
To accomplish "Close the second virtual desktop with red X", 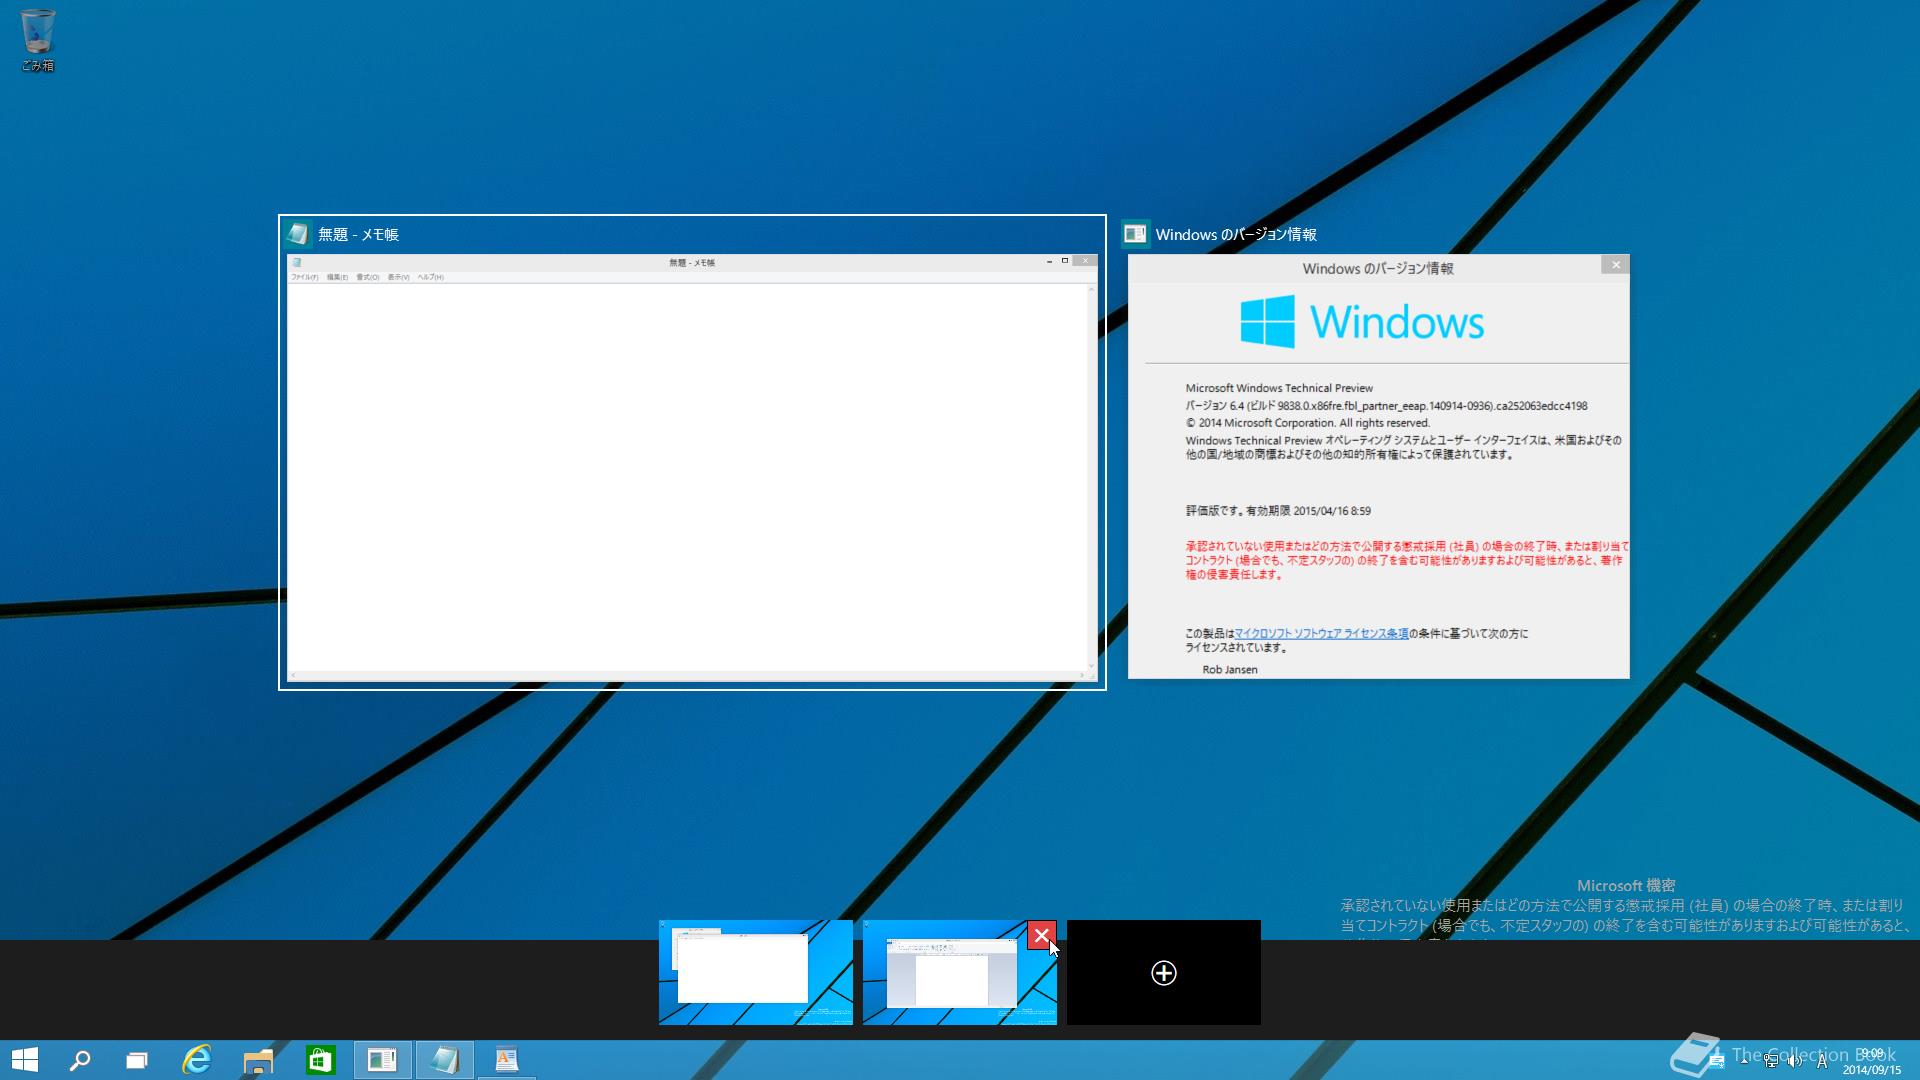I will point(1041,935).
